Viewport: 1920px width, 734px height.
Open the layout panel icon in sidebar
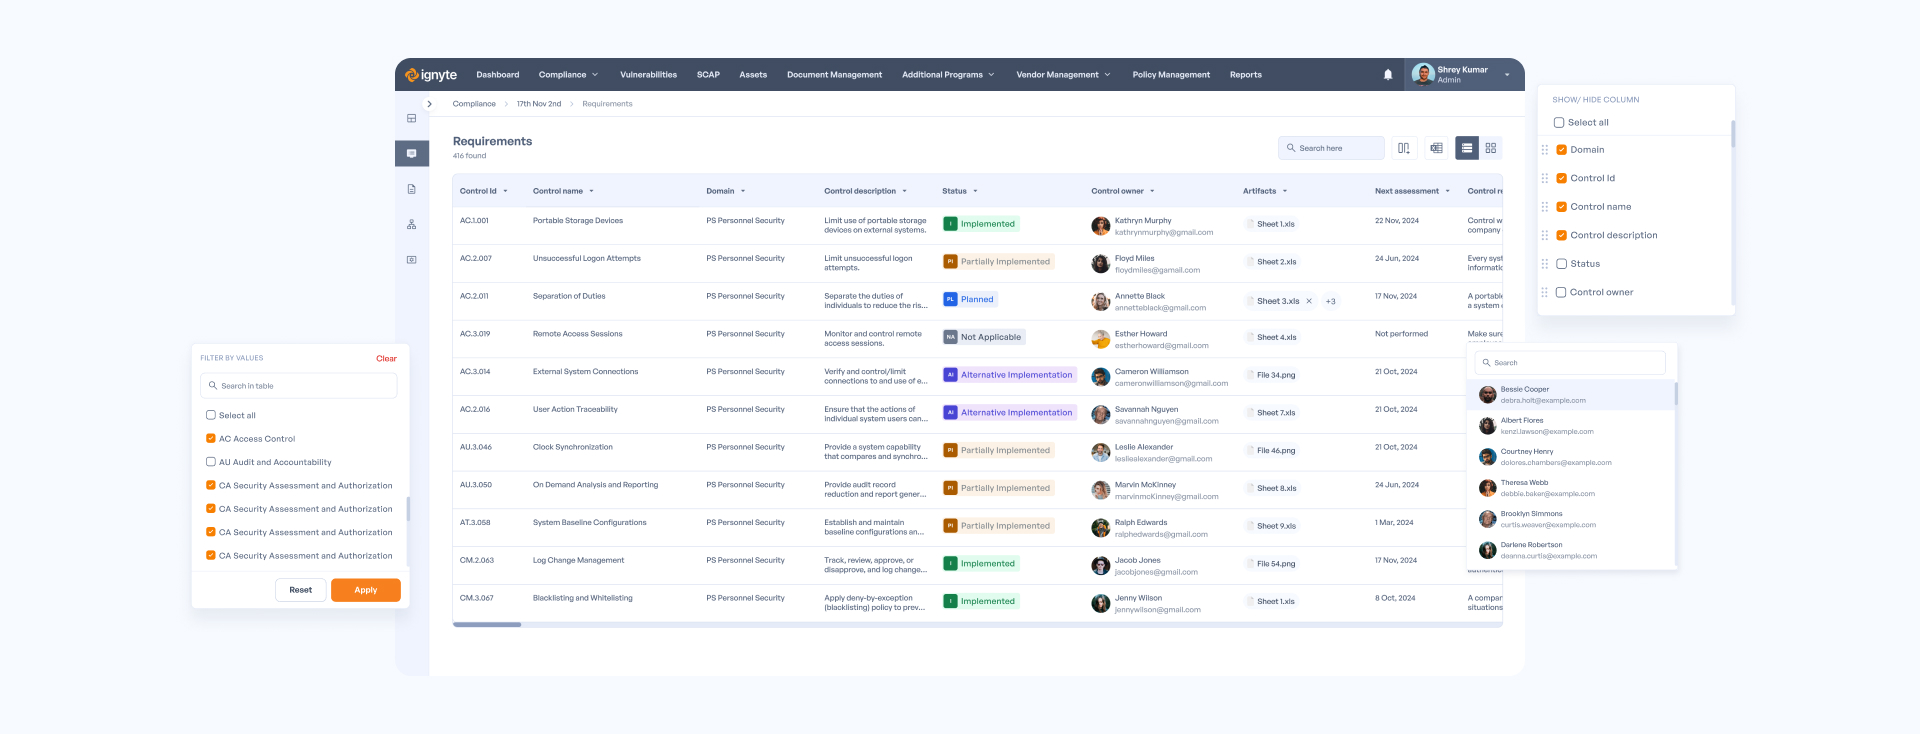[411, 118]
